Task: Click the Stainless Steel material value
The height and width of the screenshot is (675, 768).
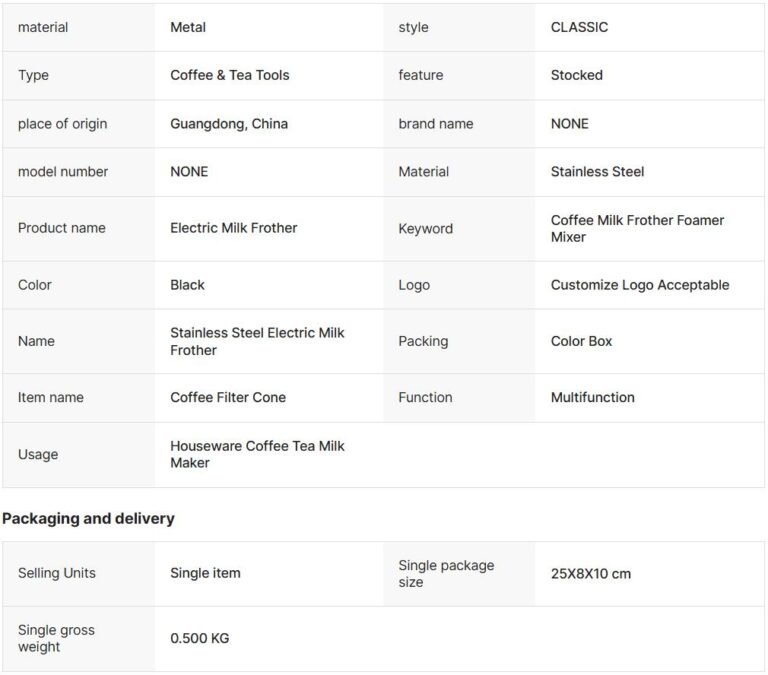Action: click(597, 171)
